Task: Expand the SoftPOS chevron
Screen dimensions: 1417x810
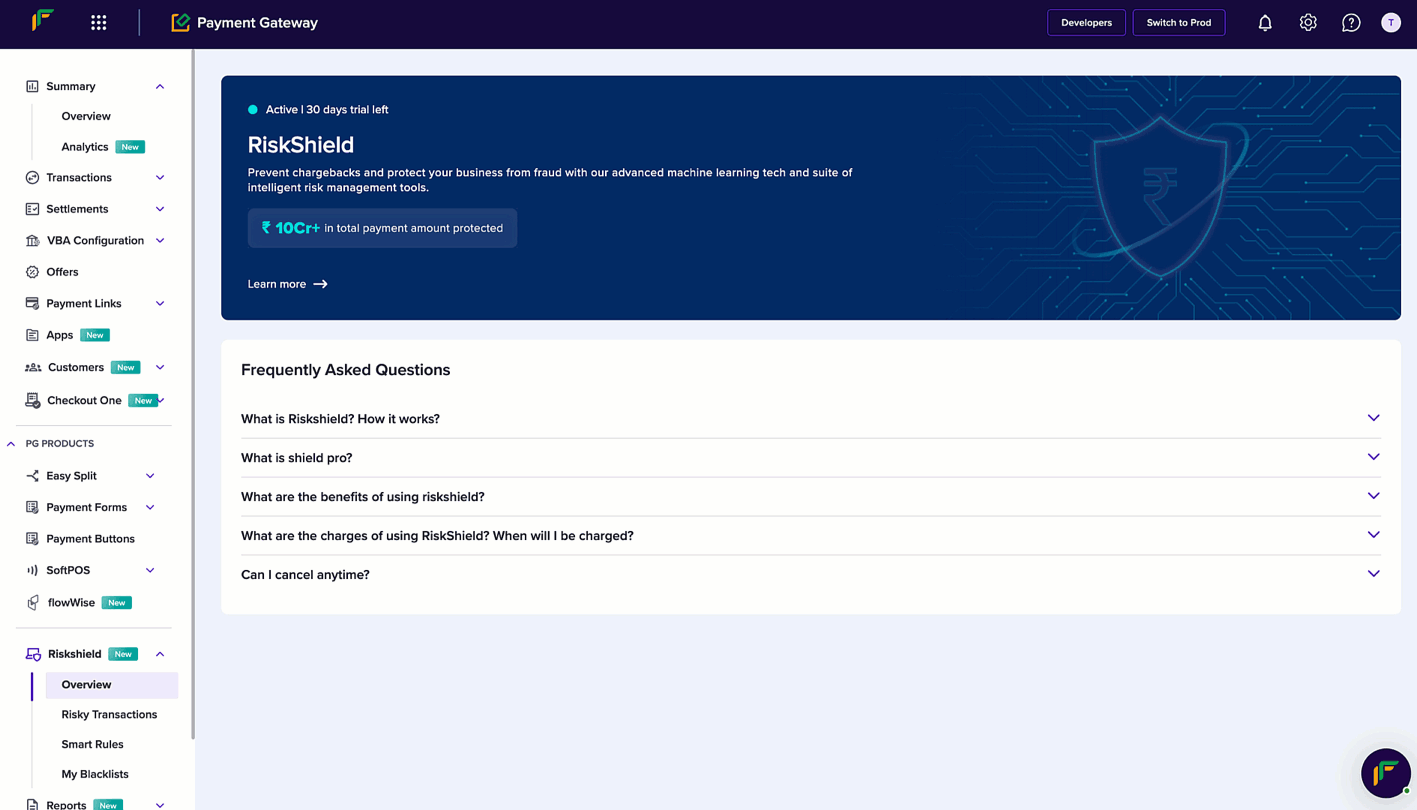Action: 150,570
